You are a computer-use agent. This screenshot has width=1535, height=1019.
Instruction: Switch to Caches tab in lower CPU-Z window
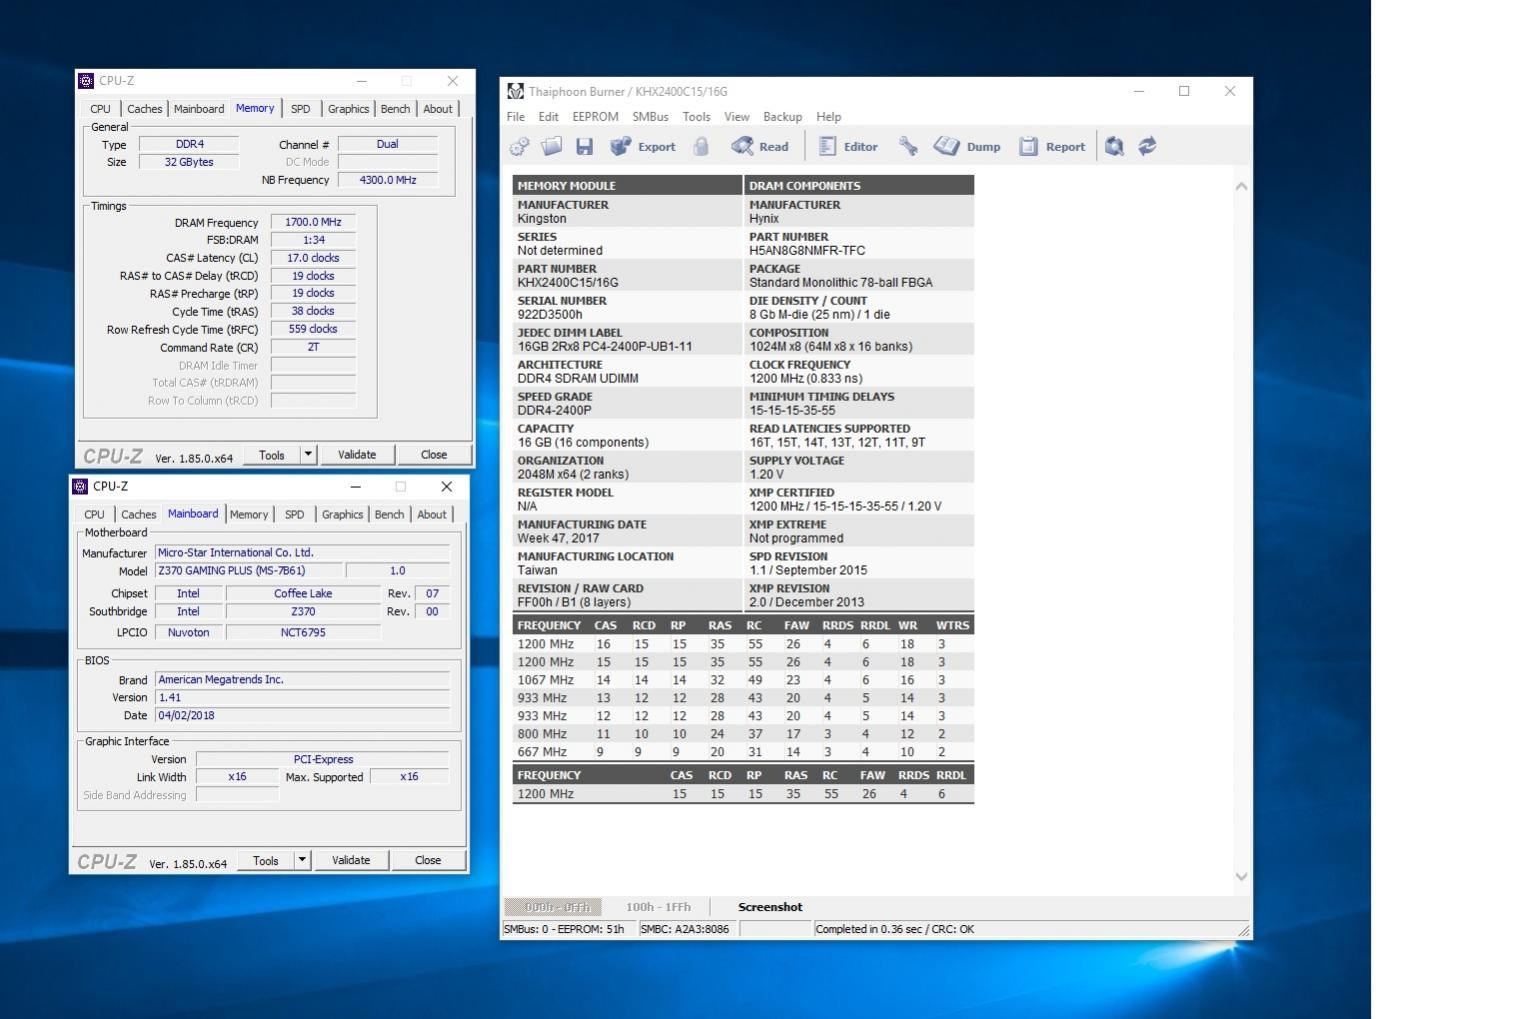(139, 515)
